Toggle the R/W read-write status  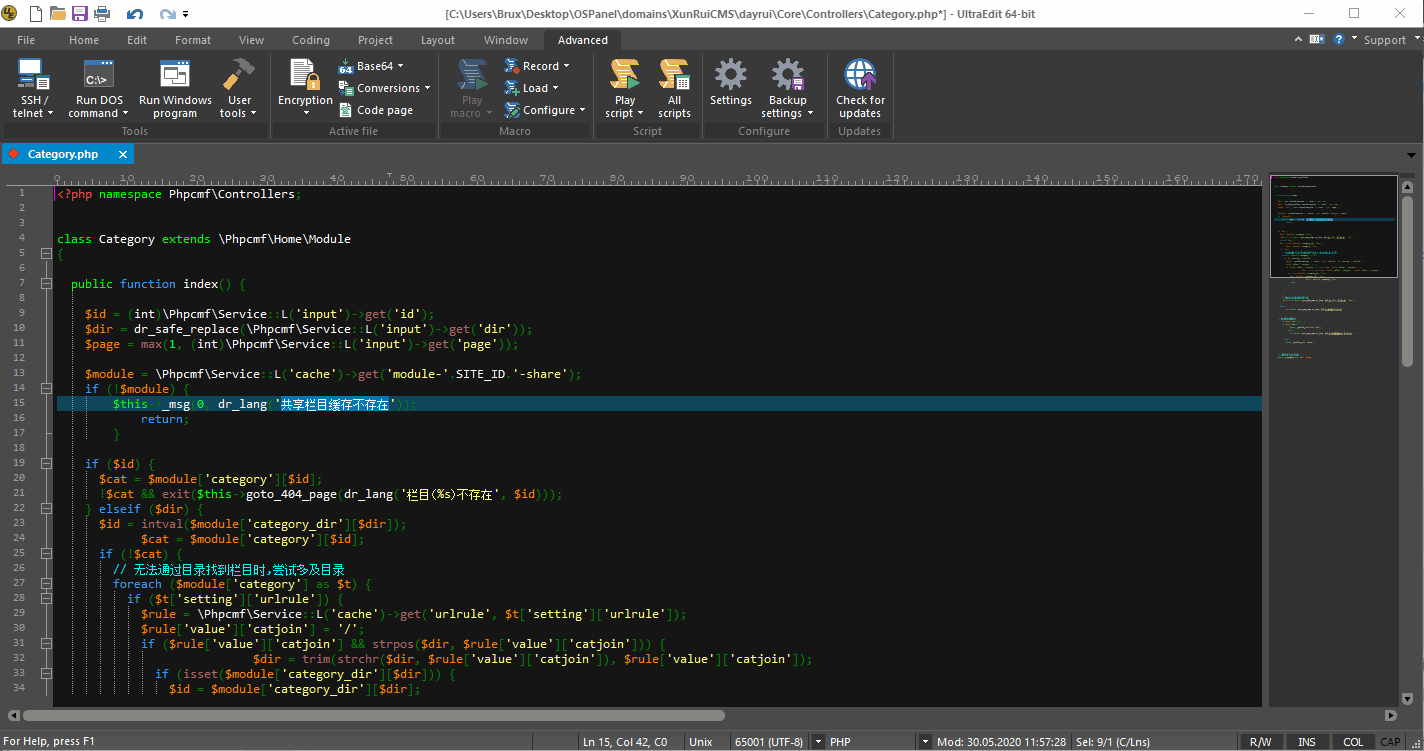(x=1260, y=742)
